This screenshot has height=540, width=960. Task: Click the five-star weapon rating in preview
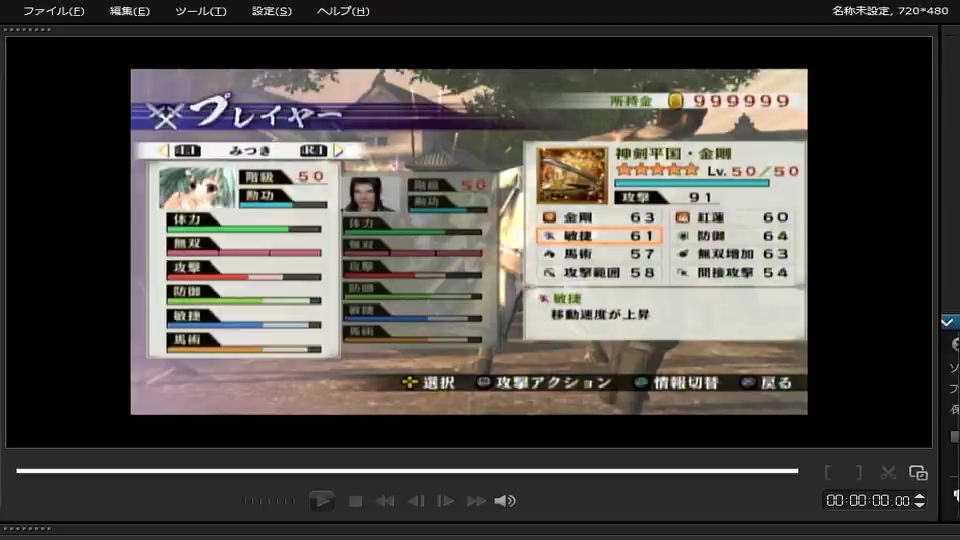coord(657,170)
